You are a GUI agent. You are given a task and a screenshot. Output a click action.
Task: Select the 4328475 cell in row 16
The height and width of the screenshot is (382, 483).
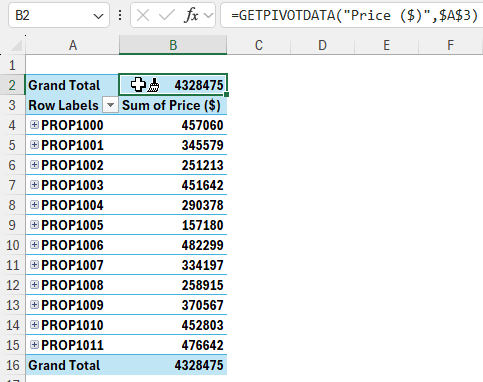tap(173, 365)
